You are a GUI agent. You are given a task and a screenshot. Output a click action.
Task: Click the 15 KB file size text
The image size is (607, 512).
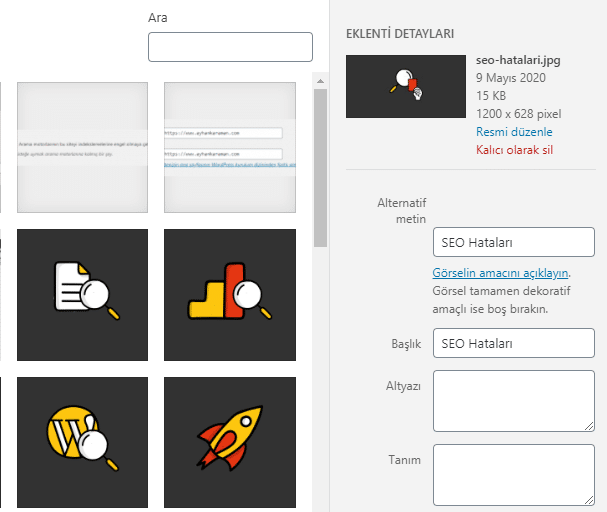click(x=491, y=96)
